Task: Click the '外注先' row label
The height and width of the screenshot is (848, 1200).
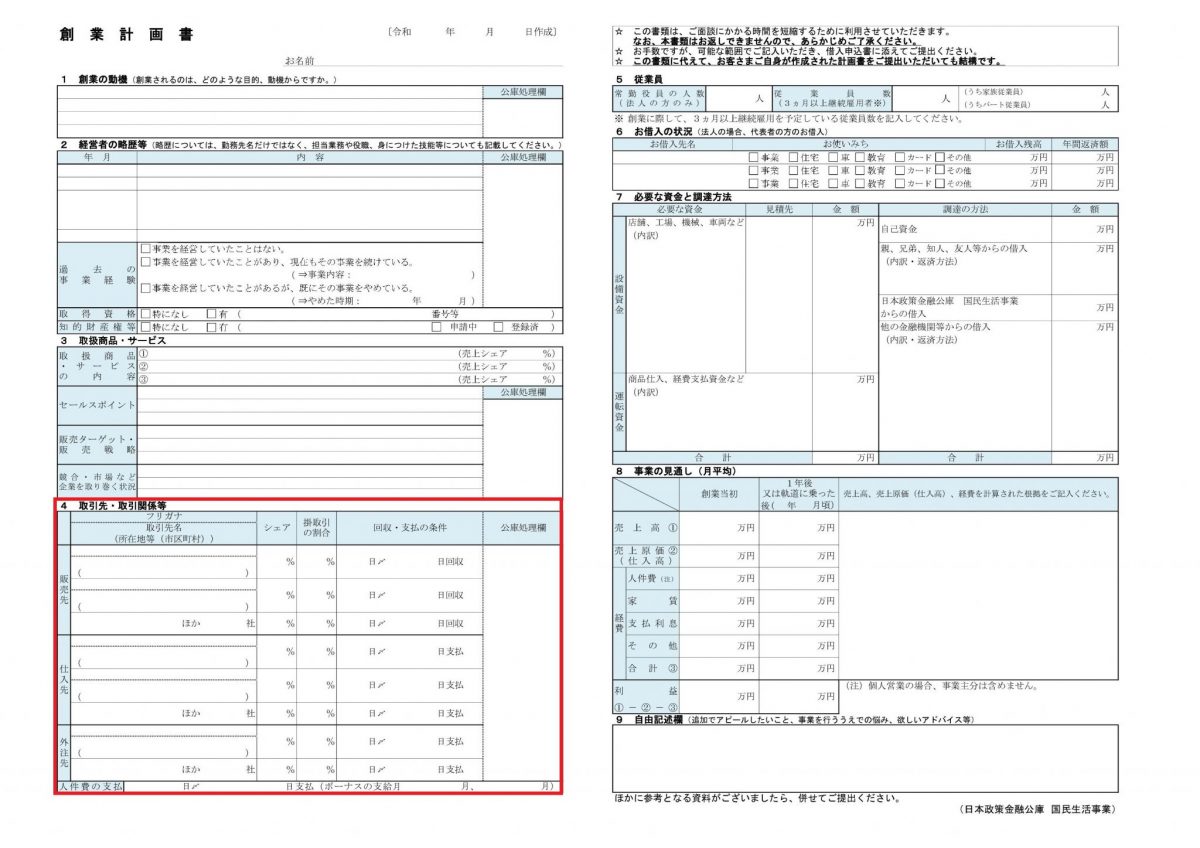Action: [x=64, y=752]
